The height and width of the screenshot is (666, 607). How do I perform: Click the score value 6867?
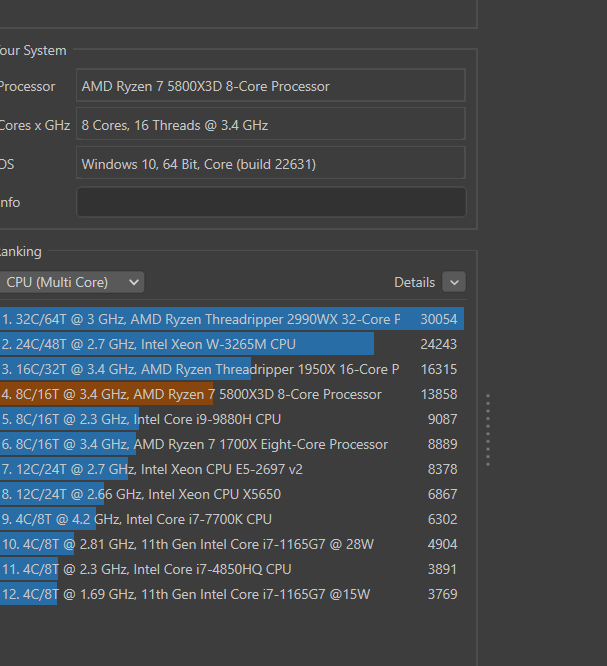pos(442,495)
